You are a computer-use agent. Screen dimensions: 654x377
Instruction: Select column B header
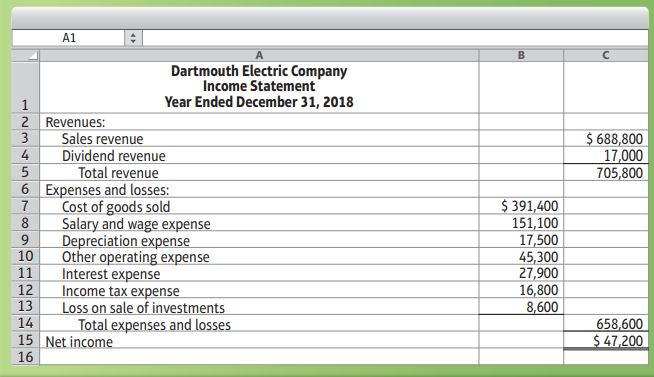(521, 55)
